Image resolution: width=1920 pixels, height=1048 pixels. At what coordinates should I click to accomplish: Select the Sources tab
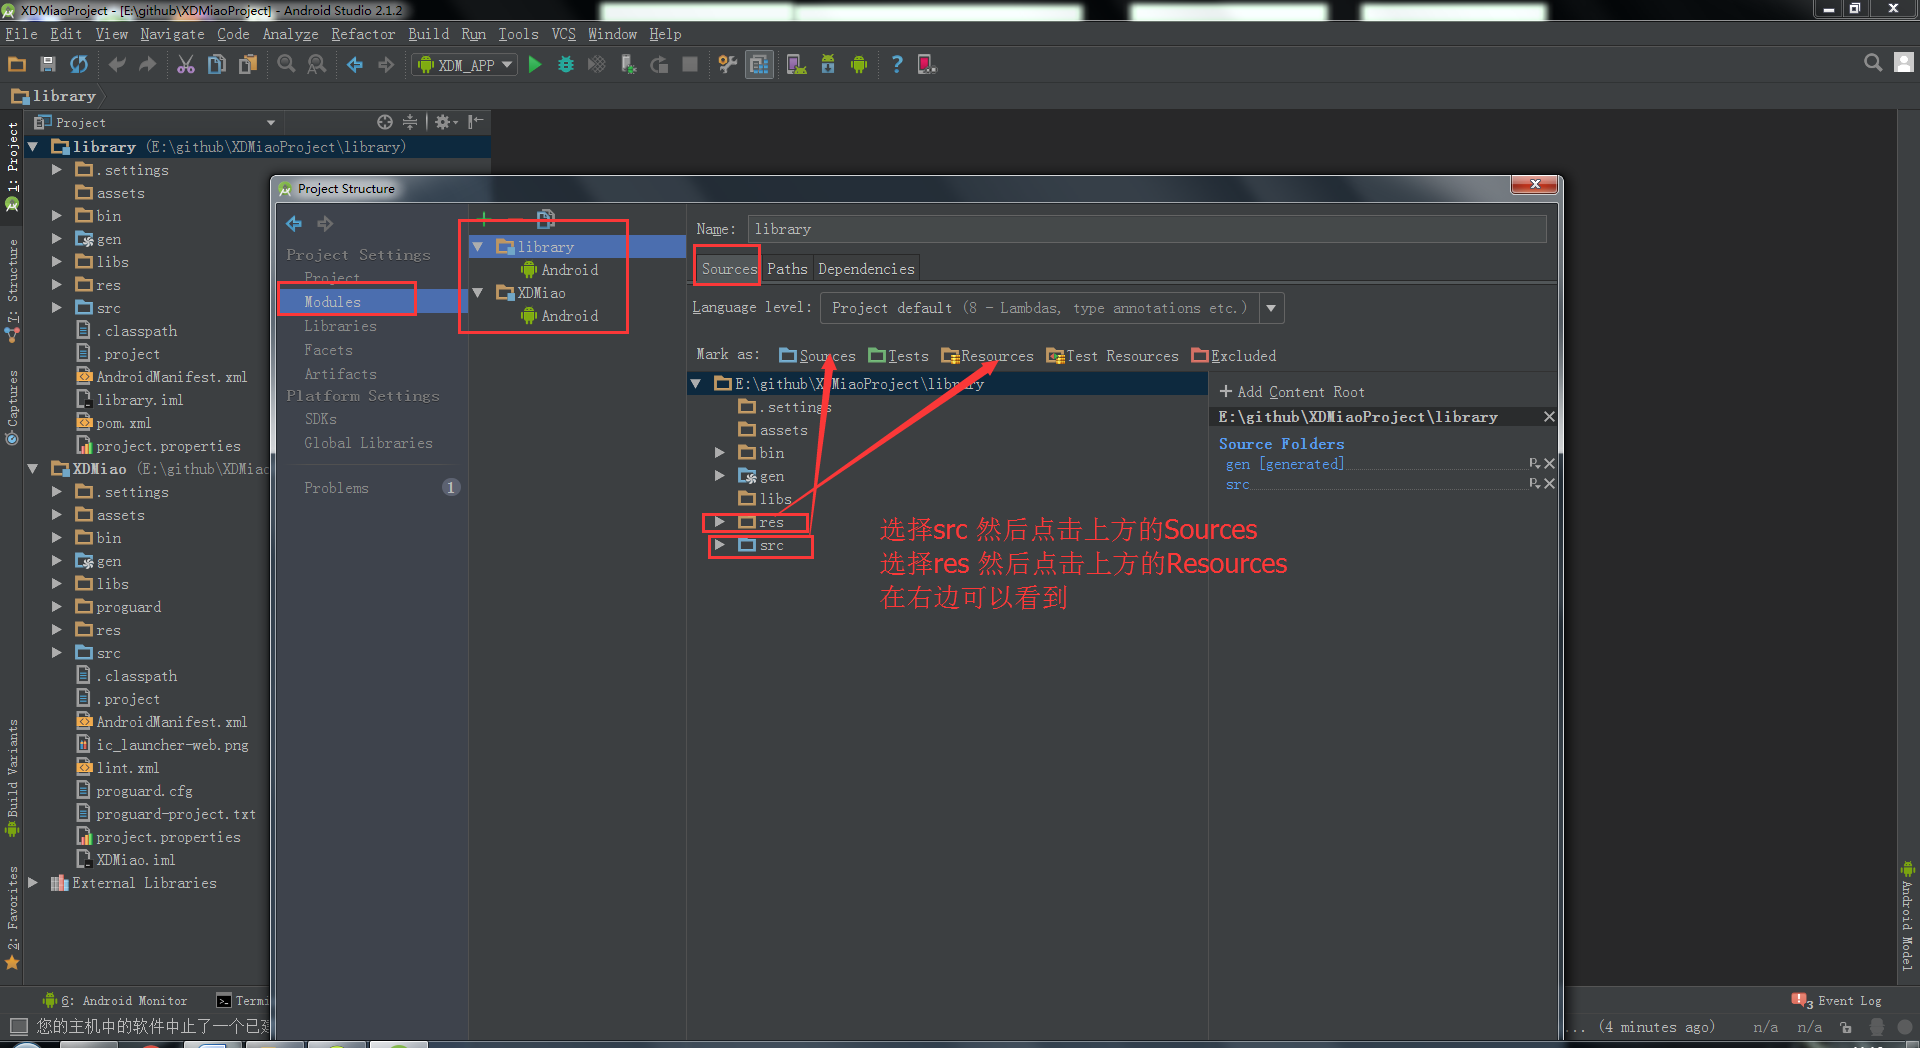point(729,269)
